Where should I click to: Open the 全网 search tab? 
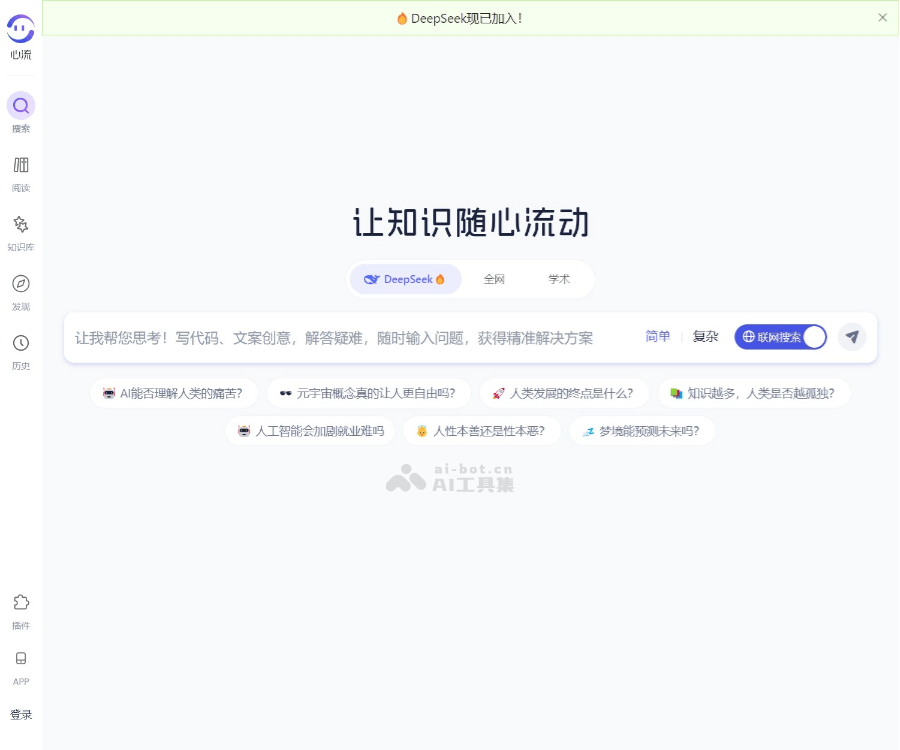[x=494, y=279]
